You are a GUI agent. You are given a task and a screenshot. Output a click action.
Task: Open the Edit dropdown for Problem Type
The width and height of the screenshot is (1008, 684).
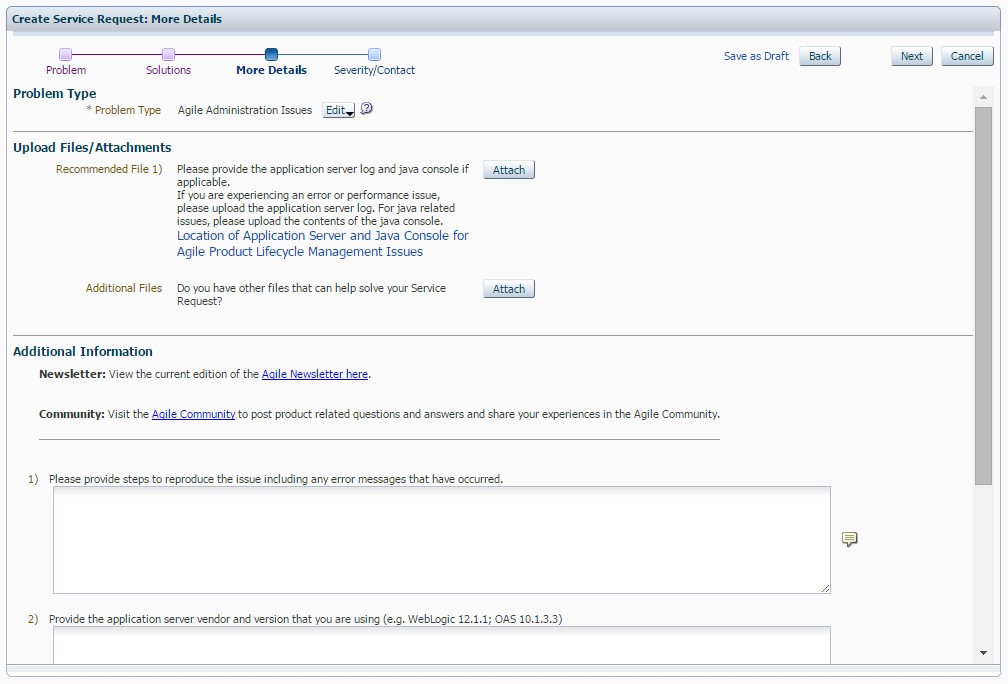coord(337,110)
